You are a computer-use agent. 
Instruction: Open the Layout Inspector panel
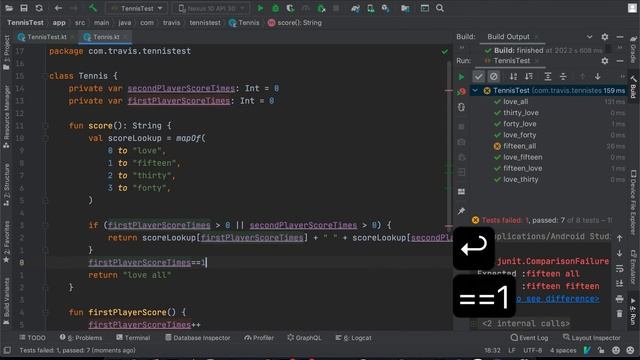(591, 338)
